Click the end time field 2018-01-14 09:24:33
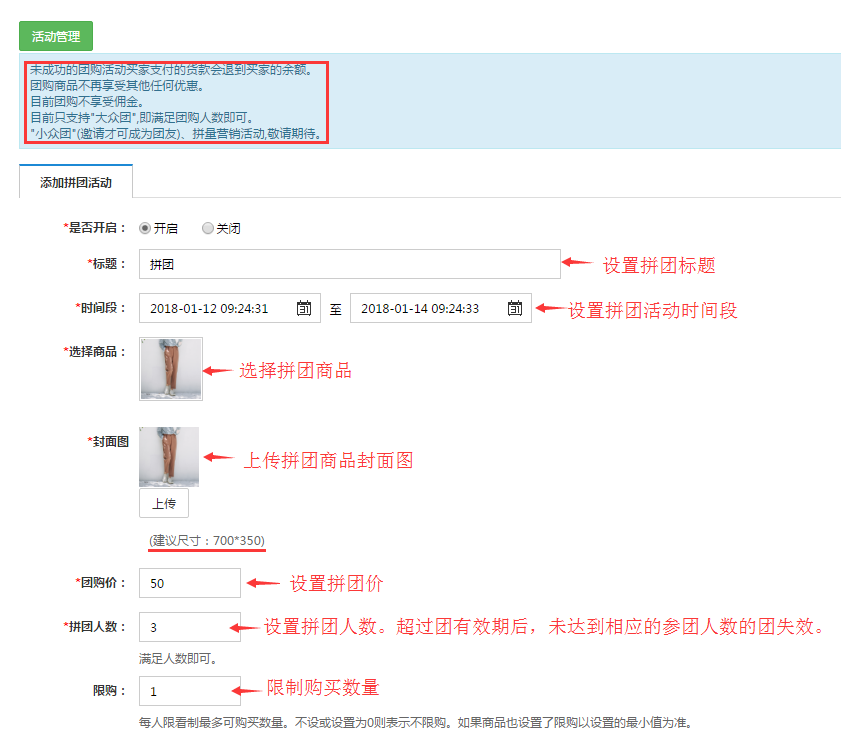Screen dimensions: 841x735 tap(440, 308)
